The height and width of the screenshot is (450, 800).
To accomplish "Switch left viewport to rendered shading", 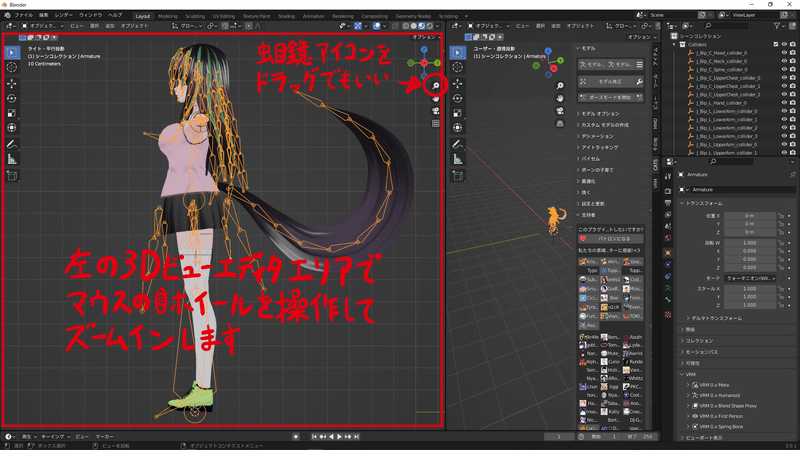I will coord(430,26).
